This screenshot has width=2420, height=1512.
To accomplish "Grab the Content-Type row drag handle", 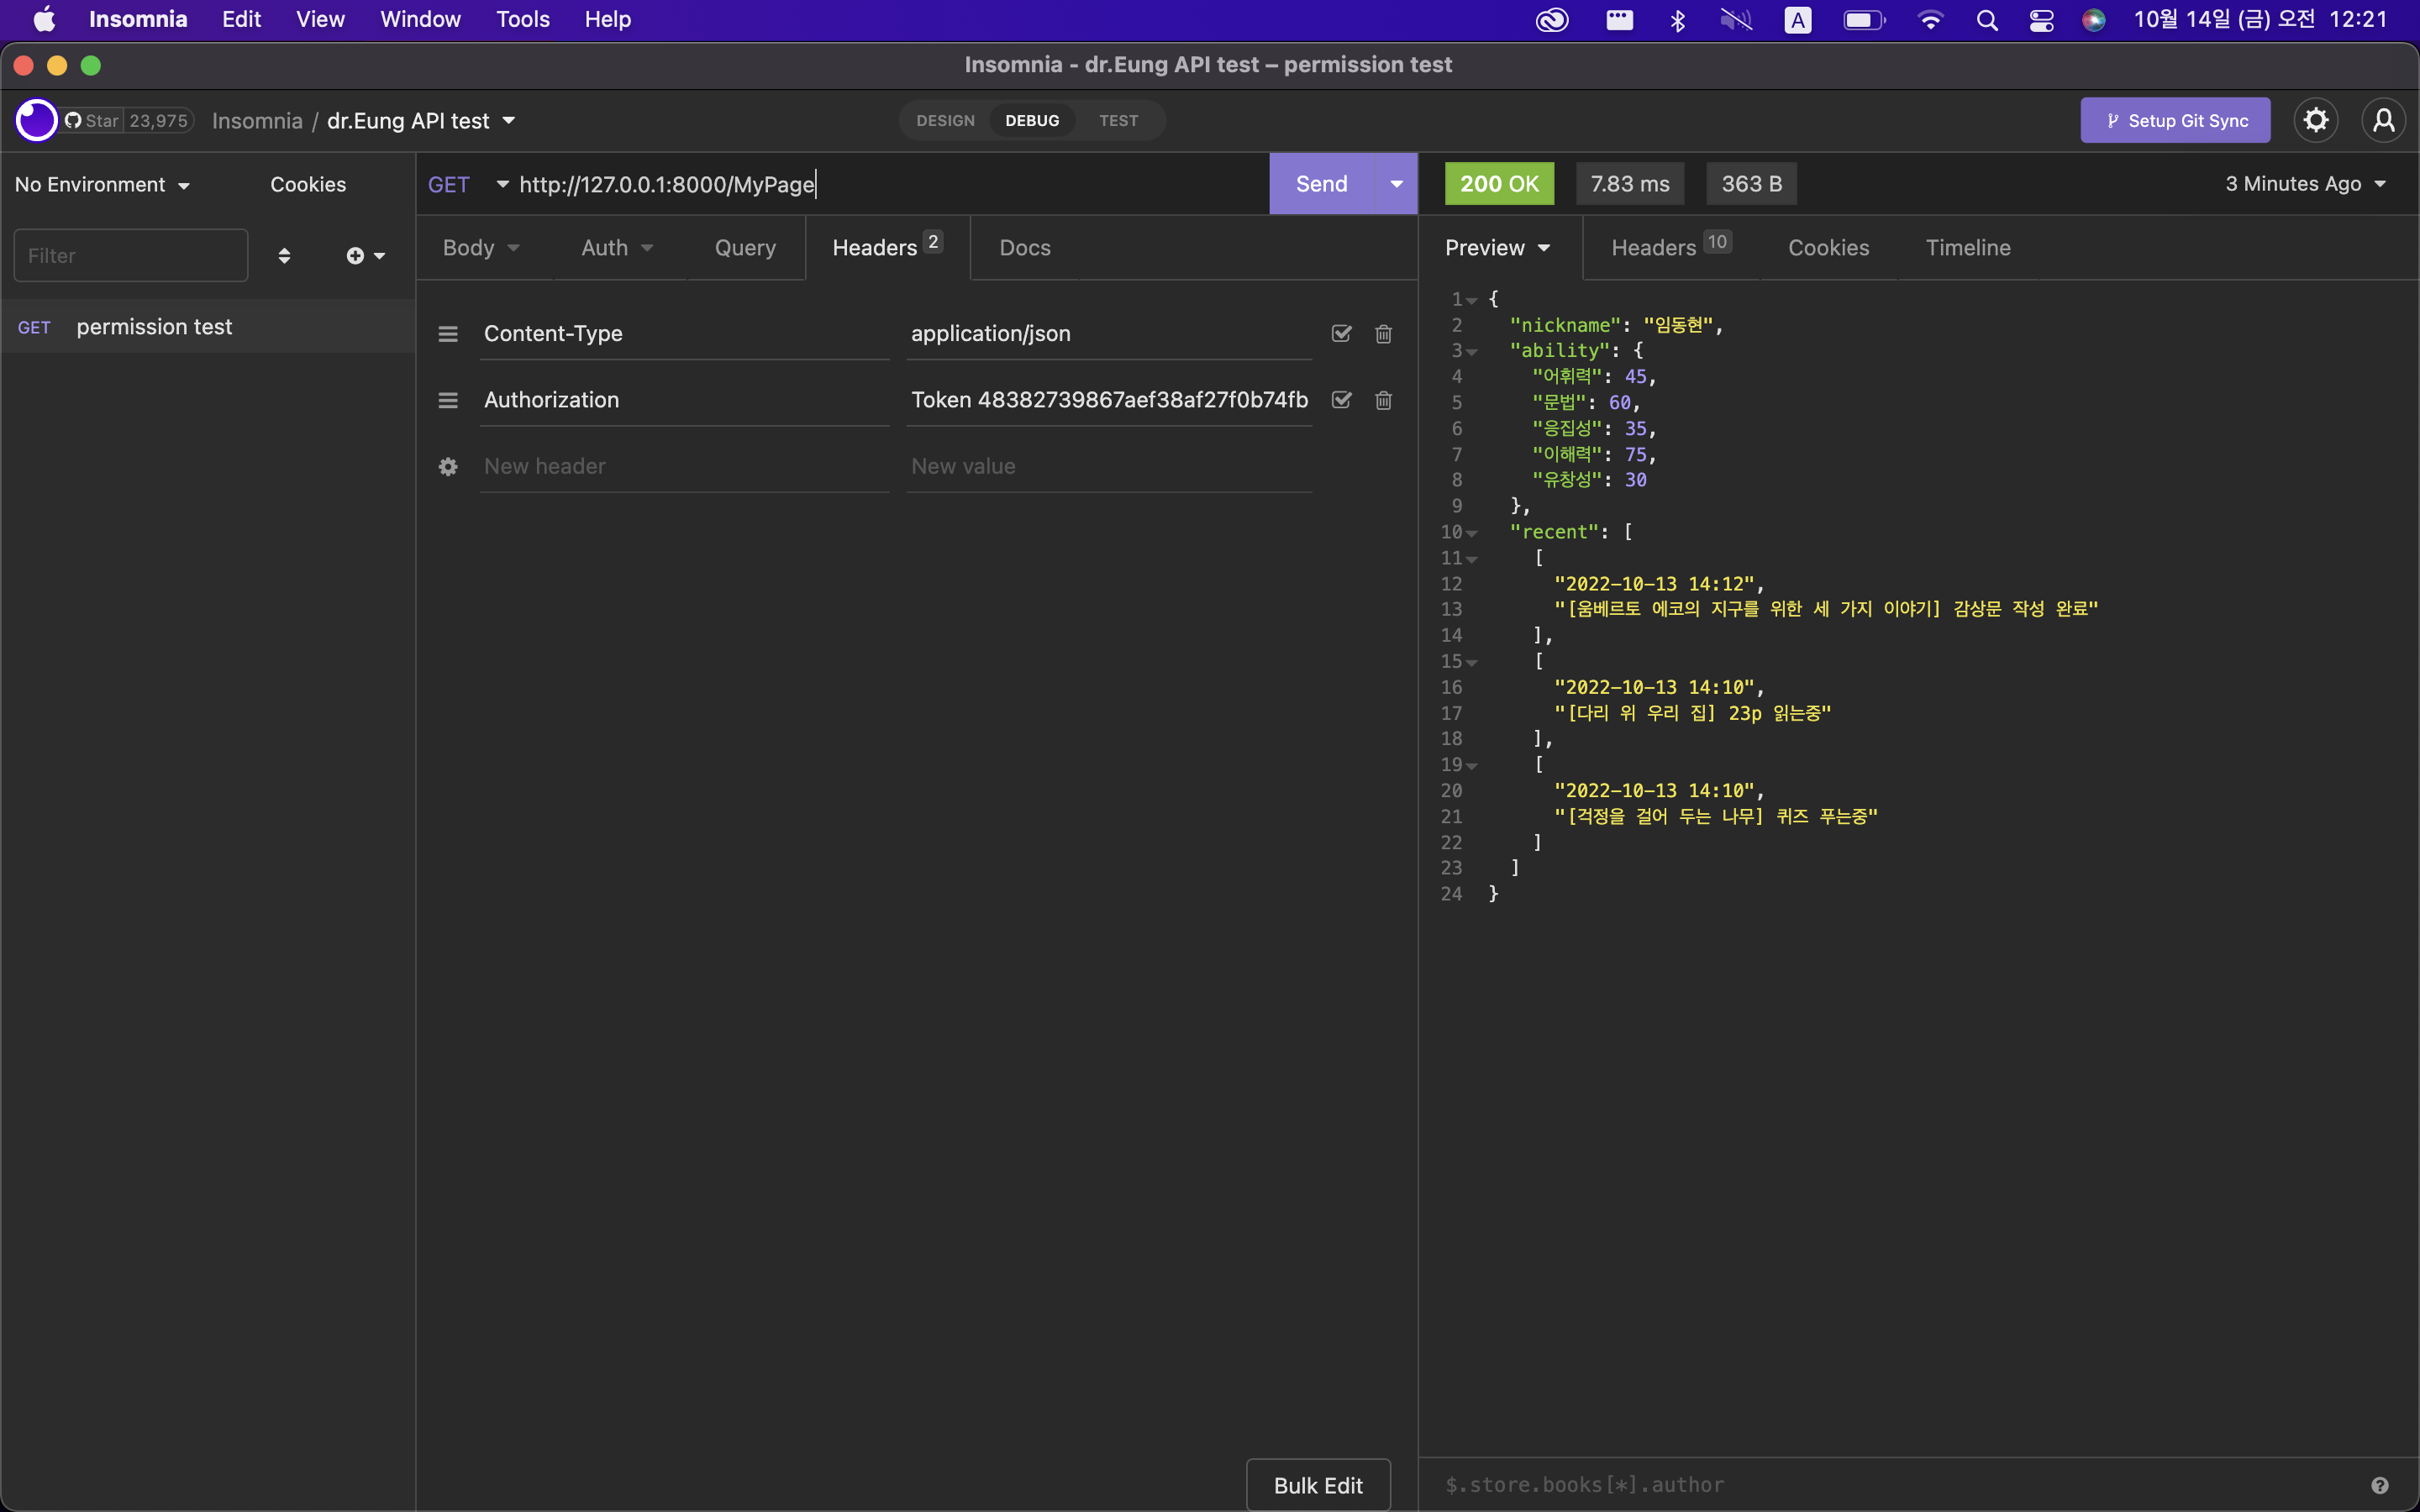I will click(448, 334).
